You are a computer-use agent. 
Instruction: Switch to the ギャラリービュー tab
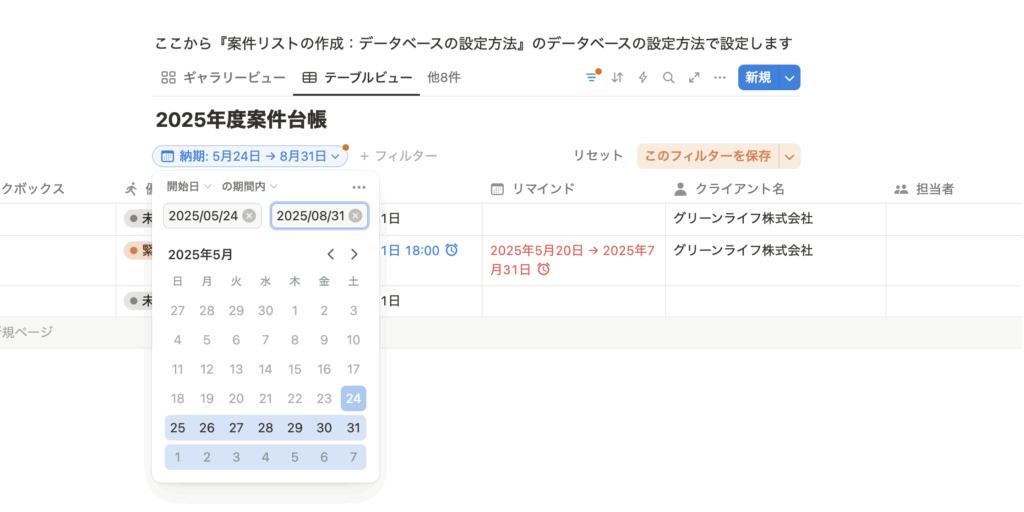(x=223, y=77)
